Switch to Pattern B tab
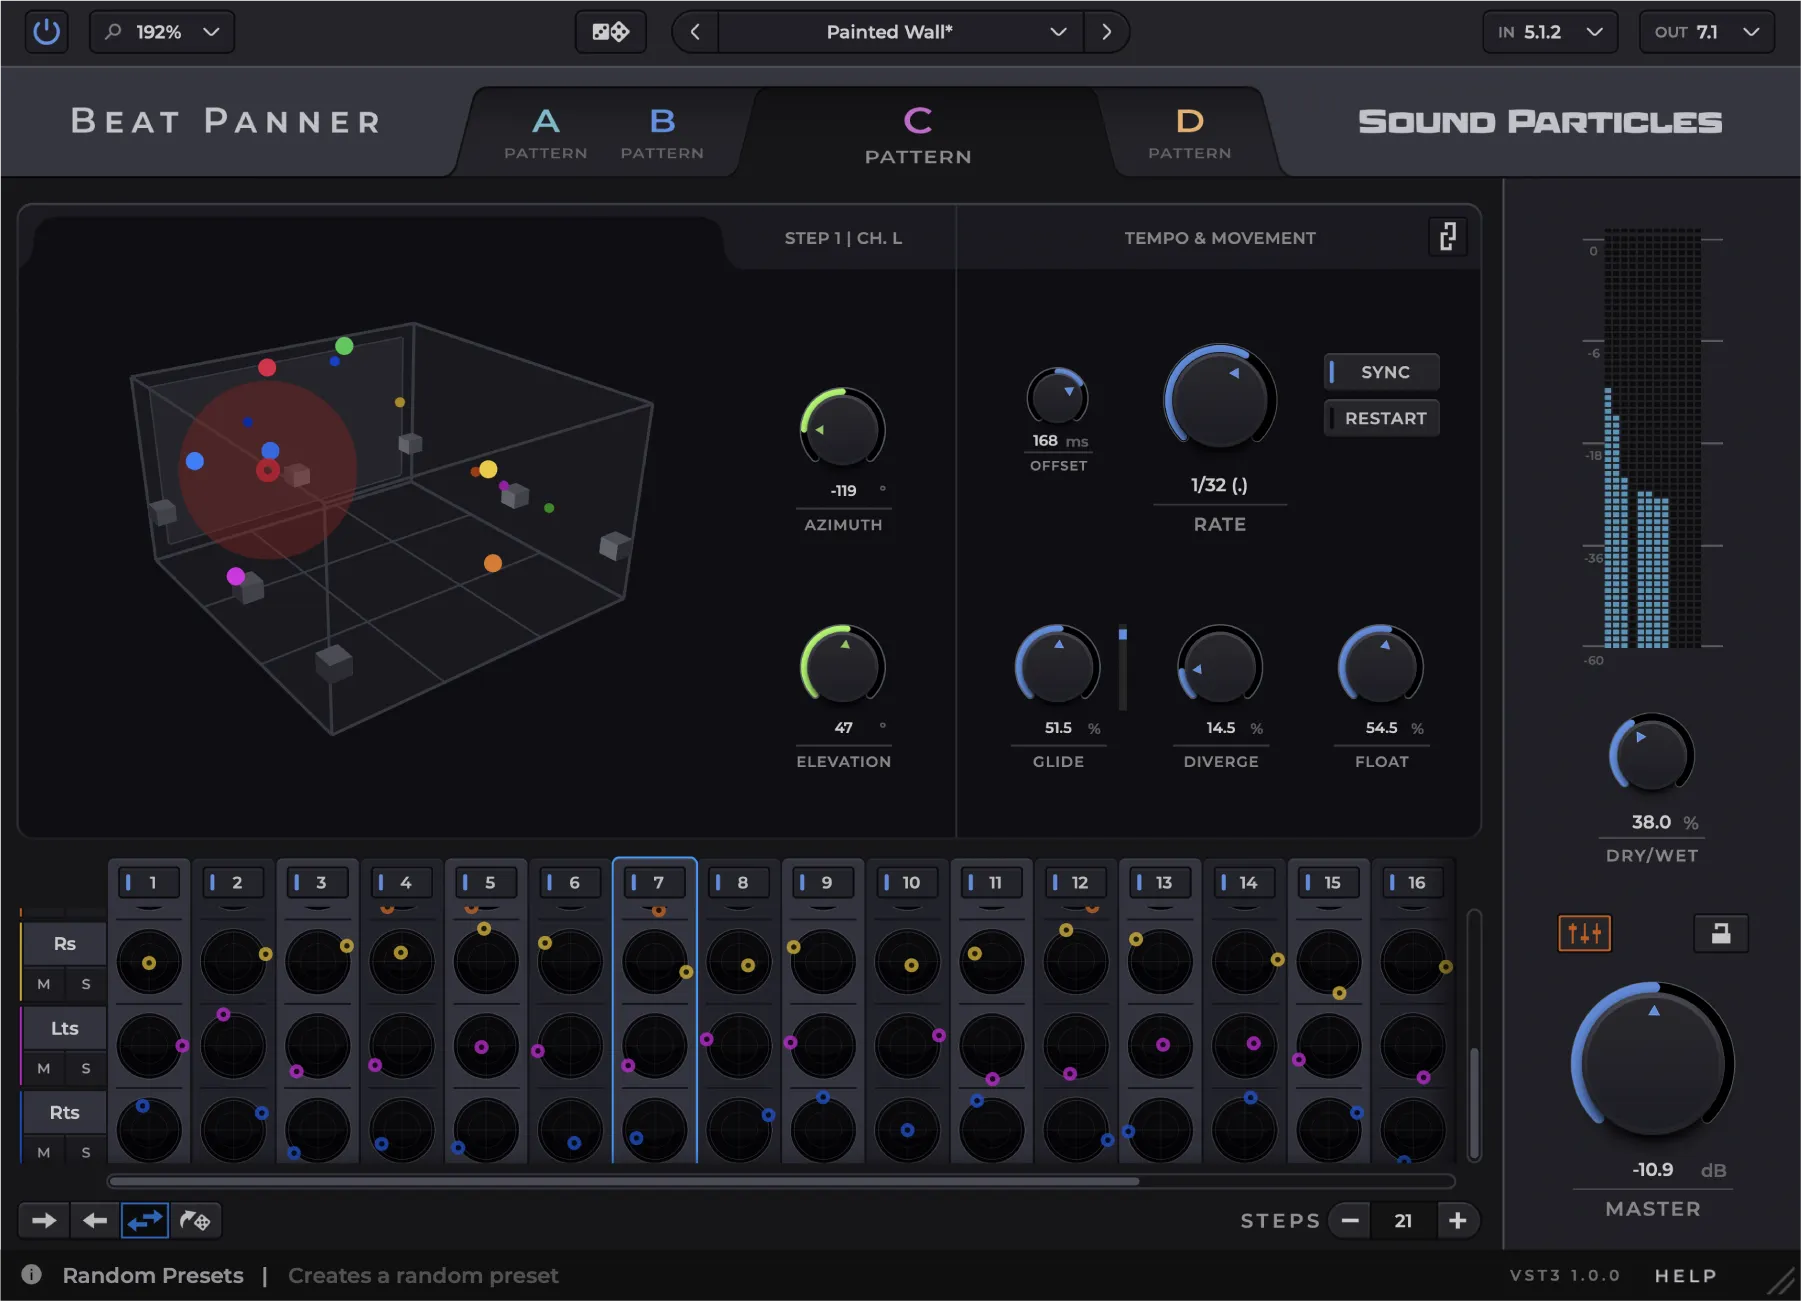The height and width of the screenshot is (1301, 1801). point(662,133)
